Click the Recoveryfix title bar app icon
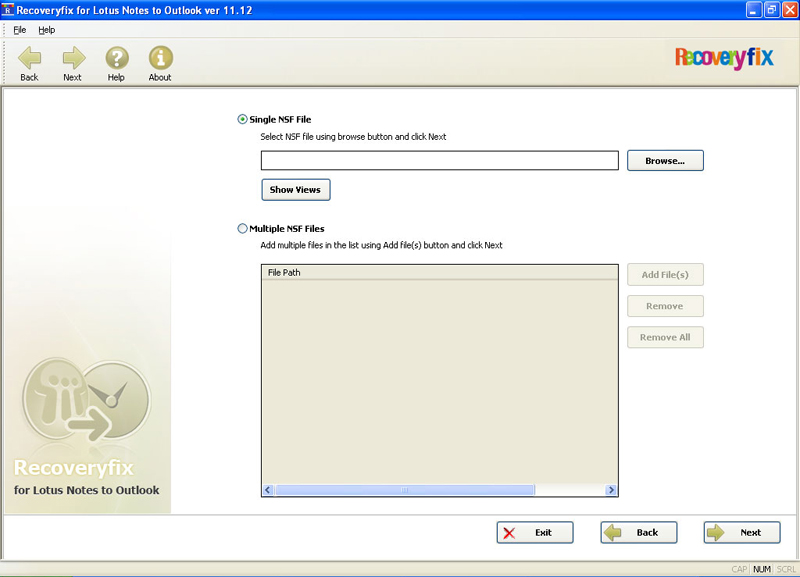800x577 pixels. [8, 10]
